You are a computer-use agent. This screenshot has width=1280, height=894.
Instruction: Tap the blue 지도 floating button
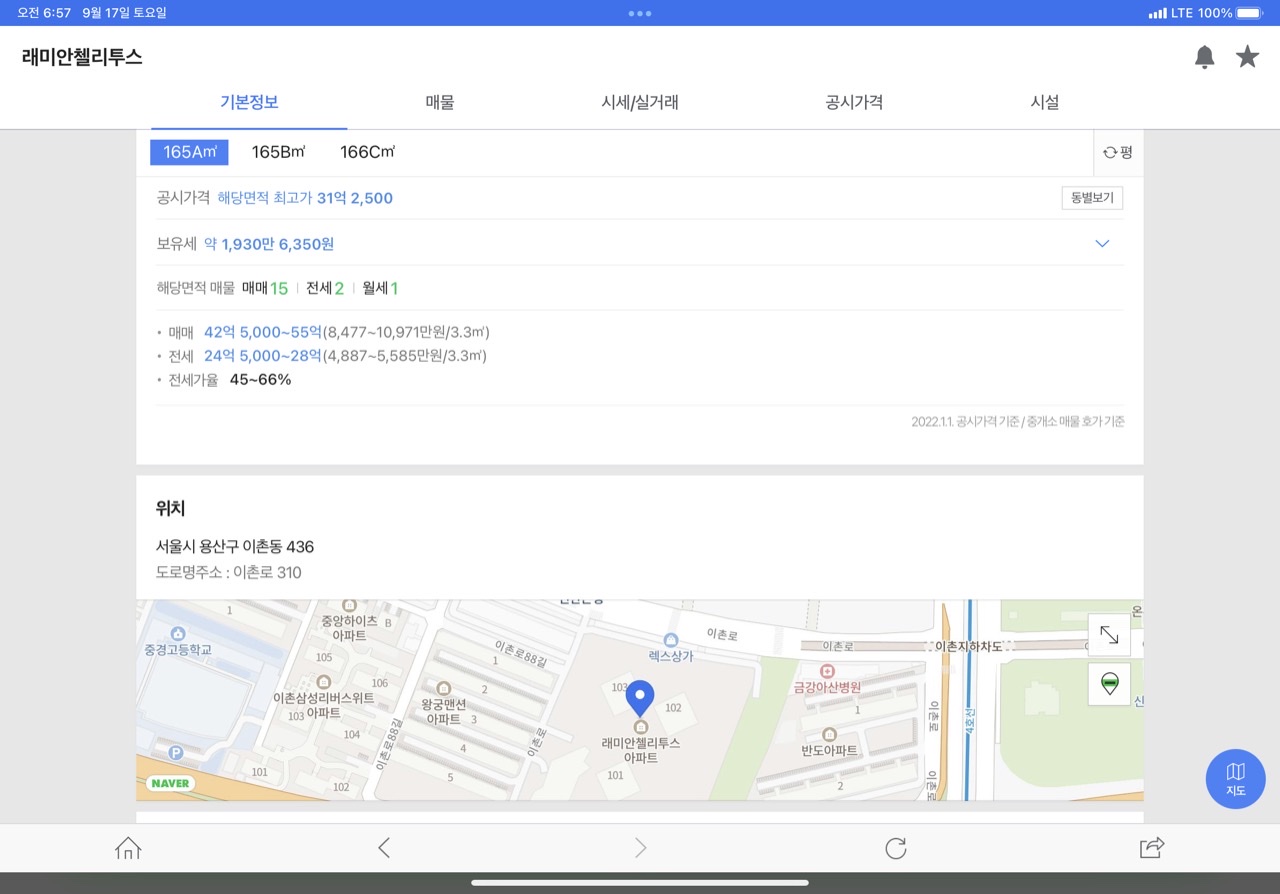[x=1236, y=779]
